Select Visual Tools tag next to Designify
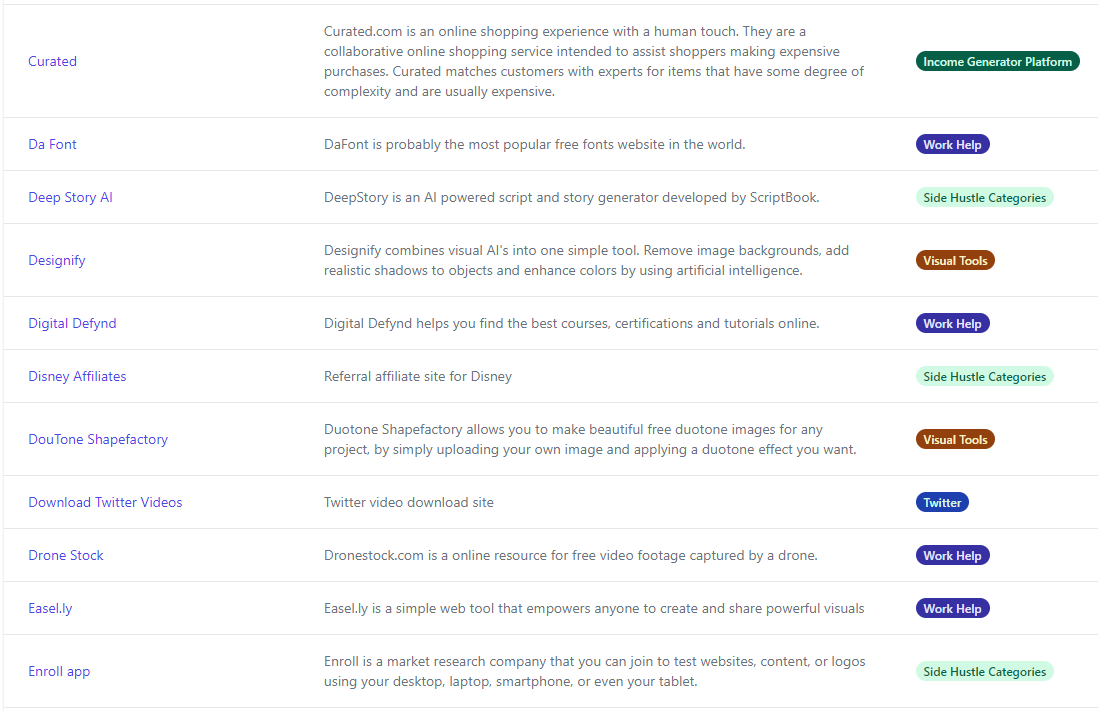This screenshot has width=1098, height=711. pyautogui.click(x=955, y=261)
